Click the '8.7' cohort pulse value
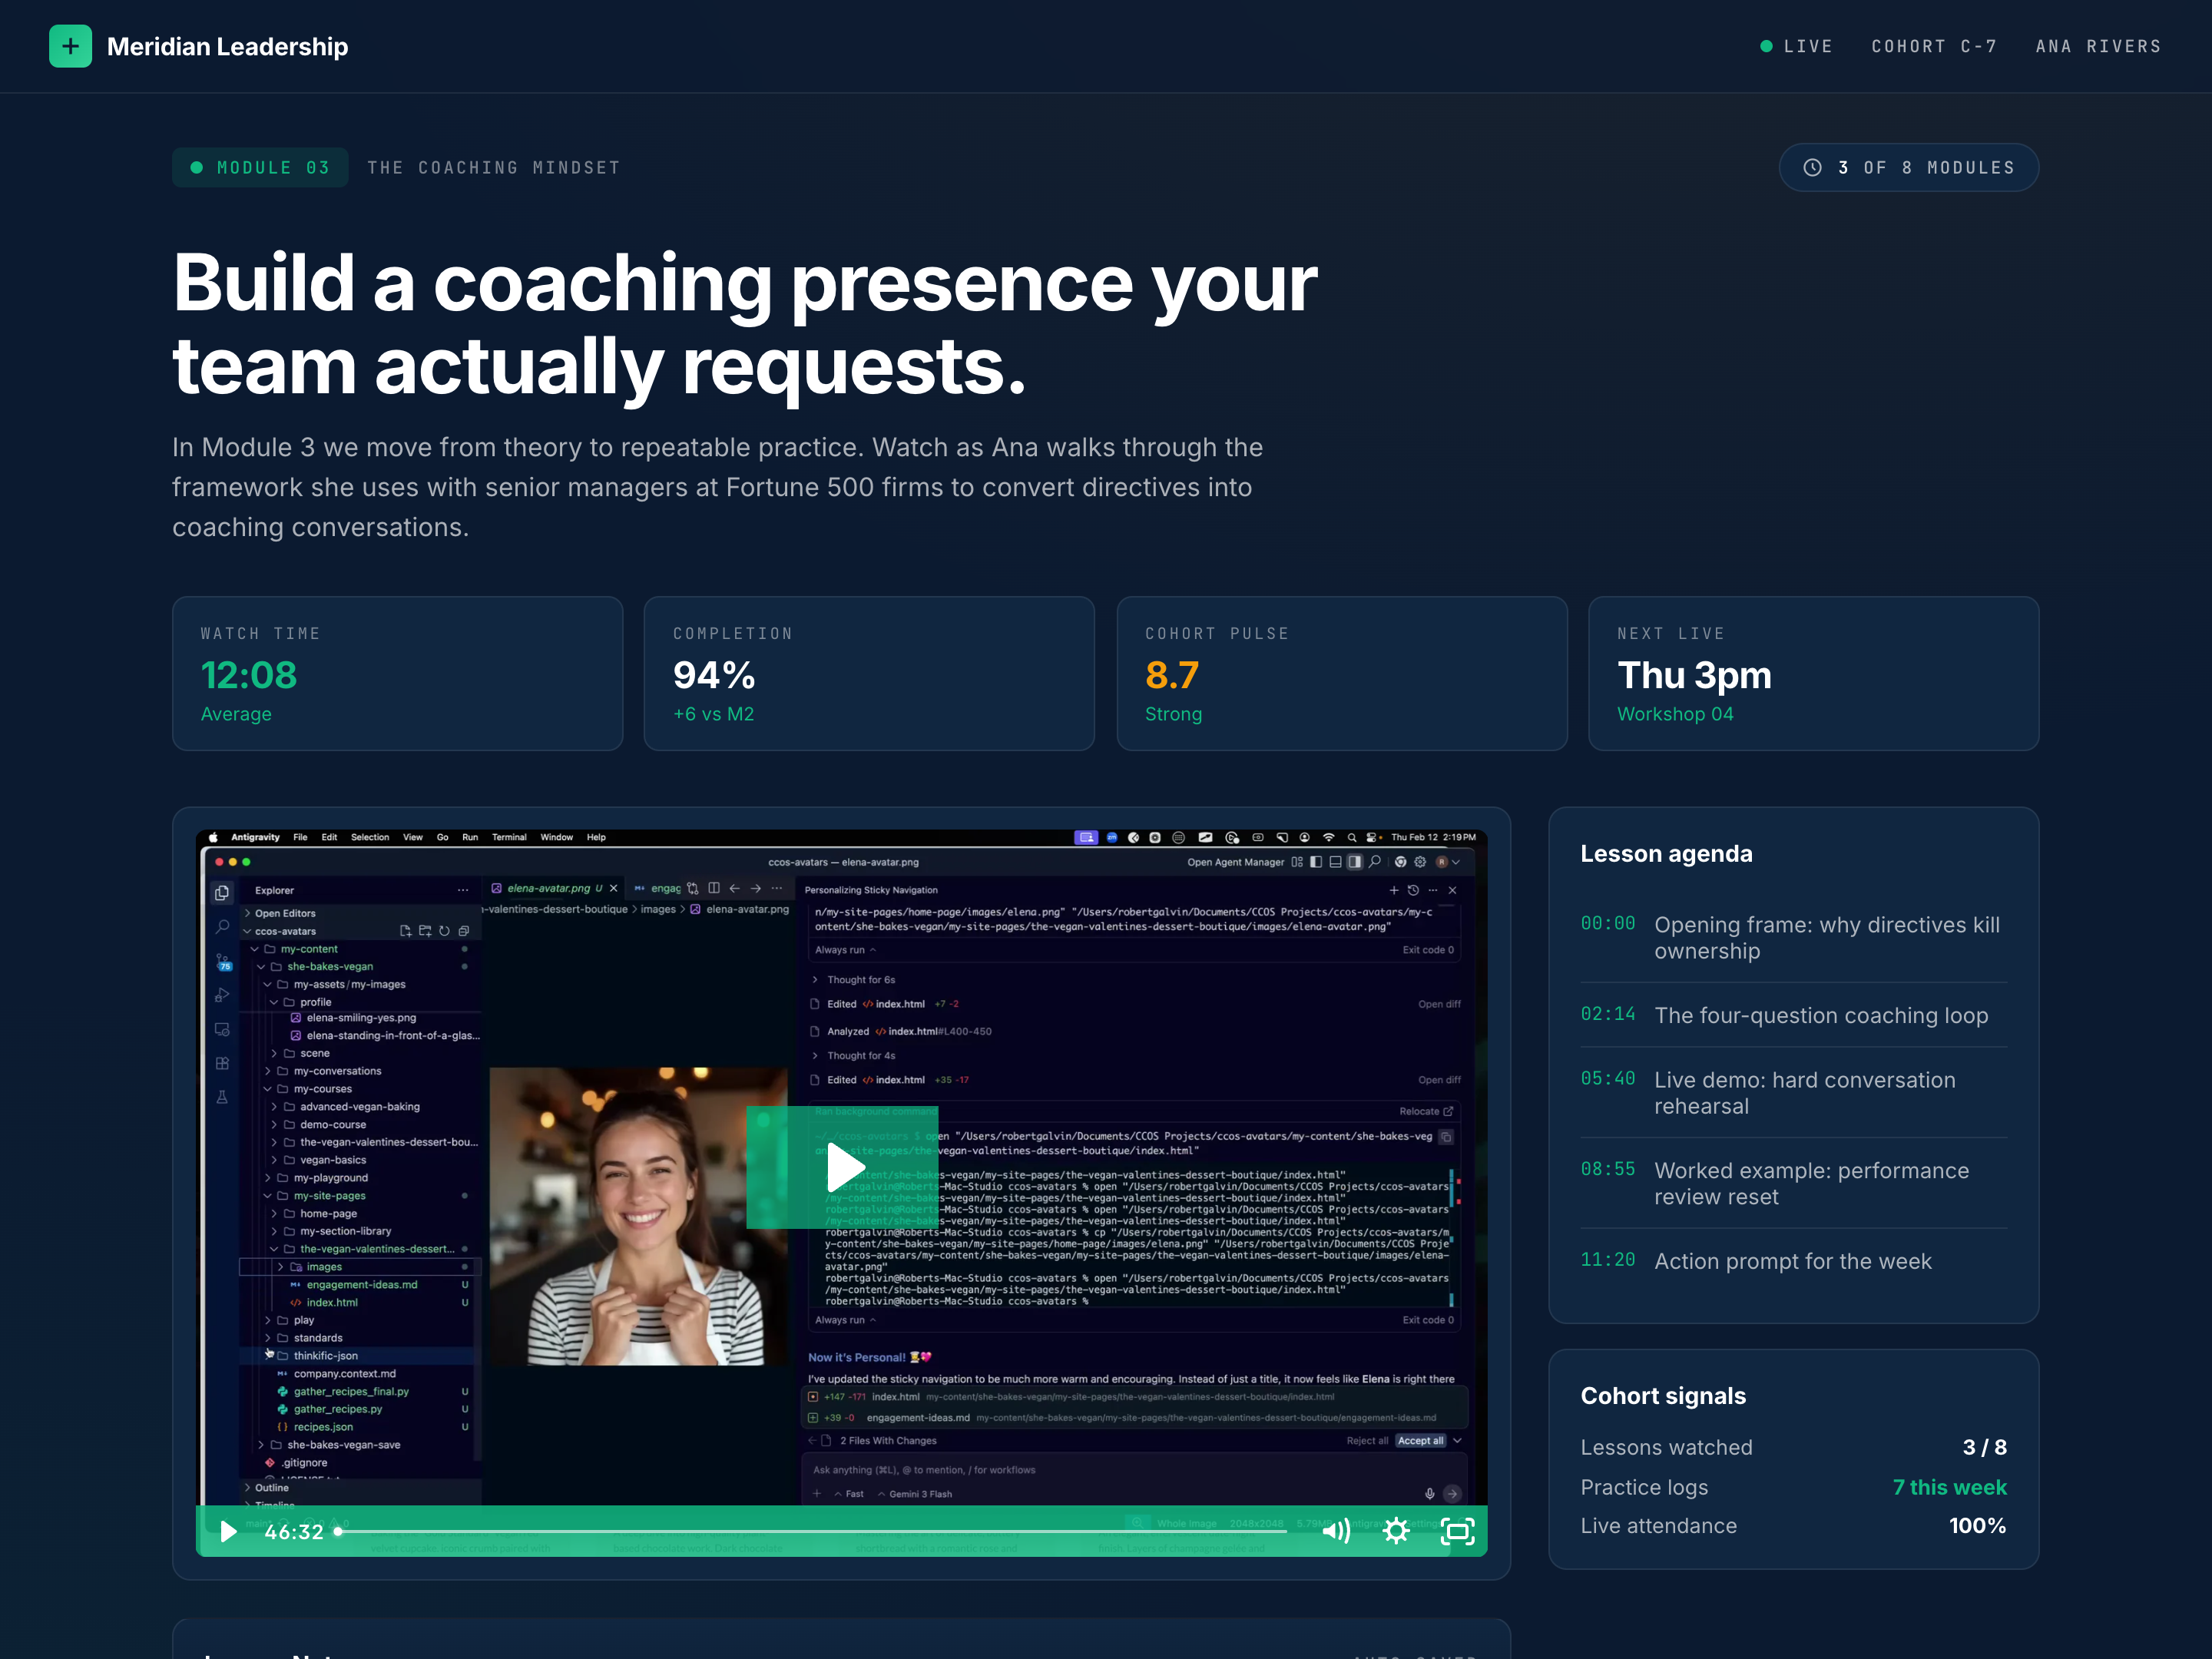This screenshot has width=2212, height=1659. (x=1171, y=675)
